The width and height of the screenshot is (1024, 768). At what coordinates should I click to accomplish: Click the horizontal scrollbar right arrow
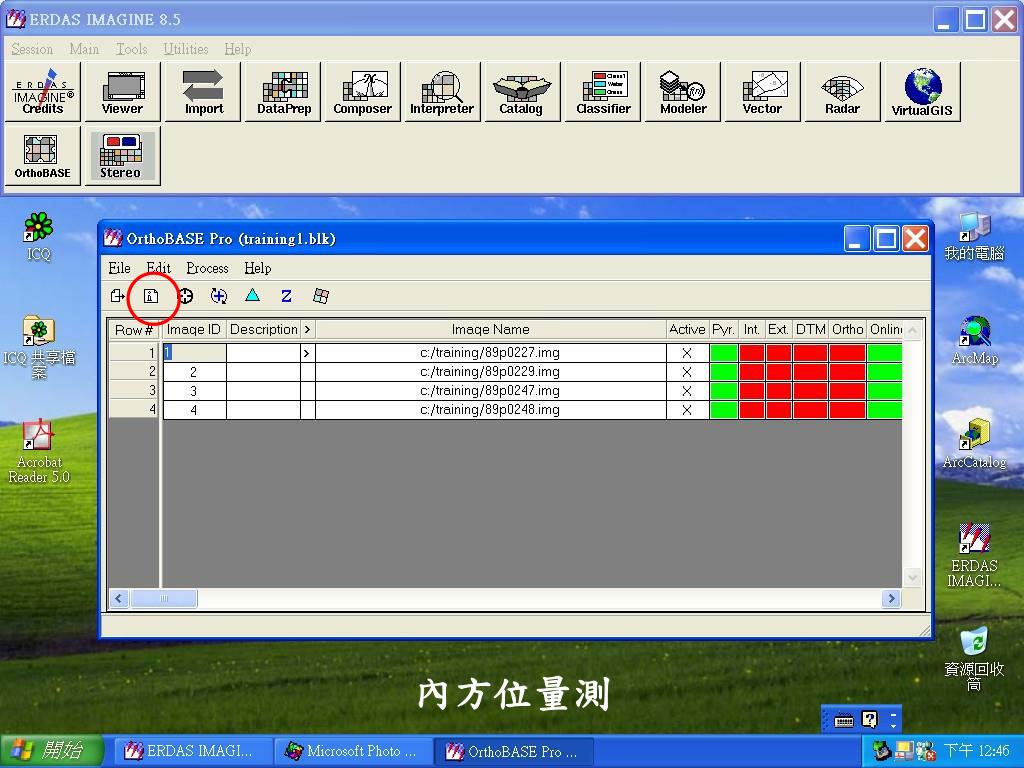pos(891,598)
